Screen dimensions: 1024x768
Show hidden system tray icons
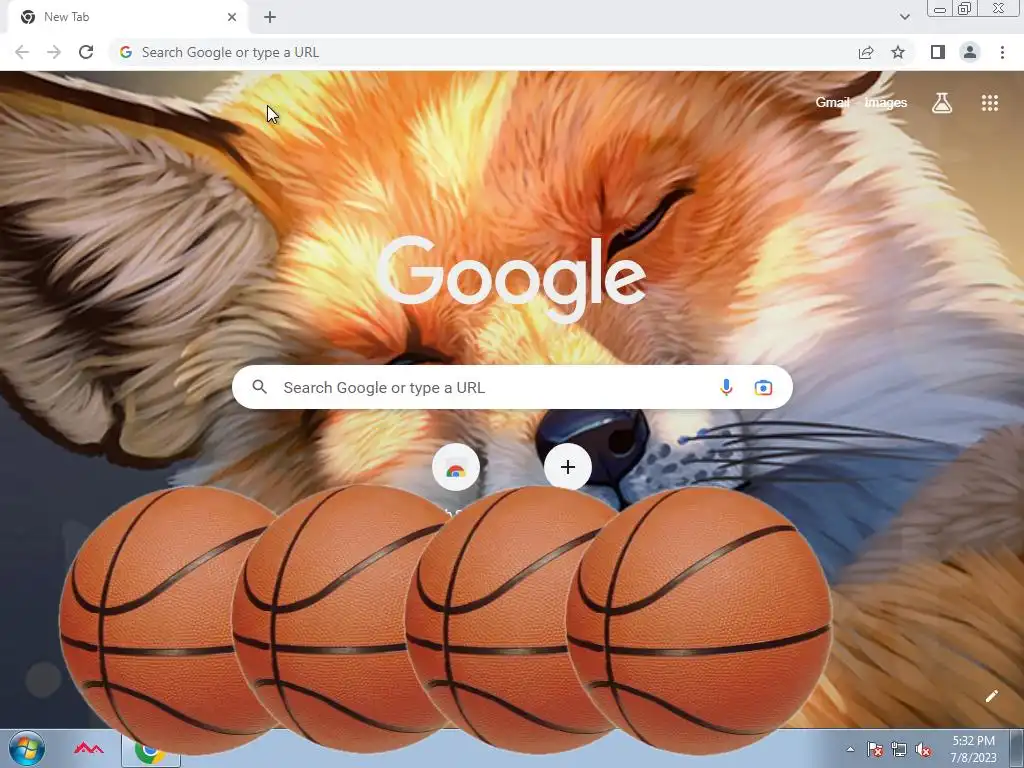coord(850,750)
